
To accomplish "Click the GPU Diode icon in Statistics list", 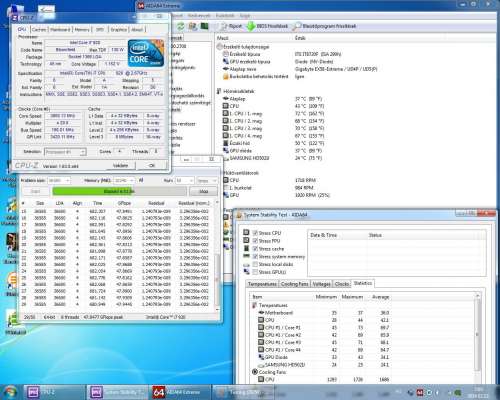I will [261, 357].
